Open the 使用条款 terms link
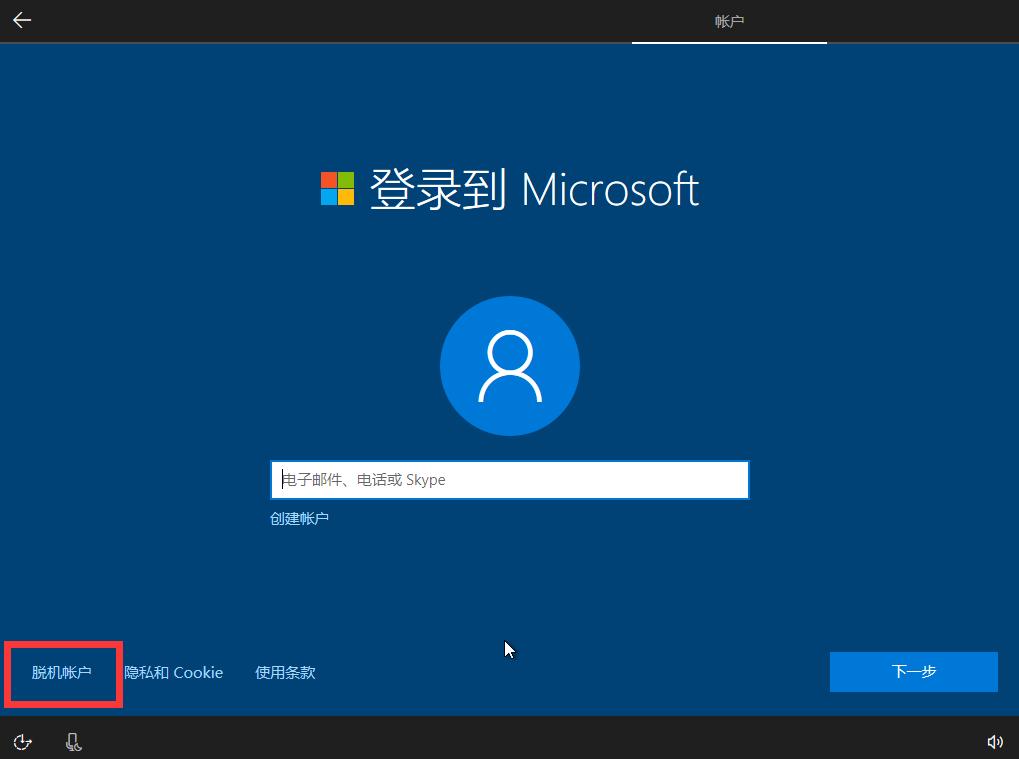 coord(284,672)
